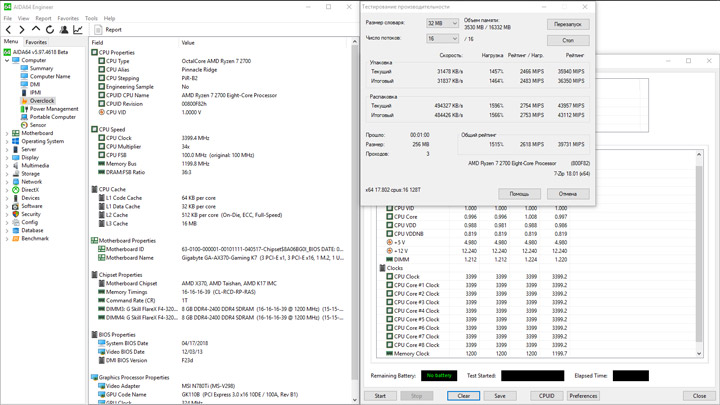720x405 pixels.
Task: Open the thread count 16 dropdown
Action: coord(442,39)
